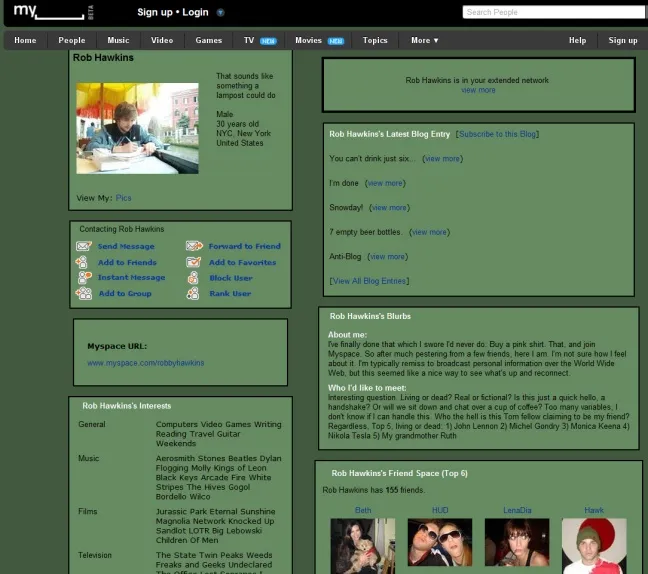Click the Pics link under View My

click(x=124, y=198)
